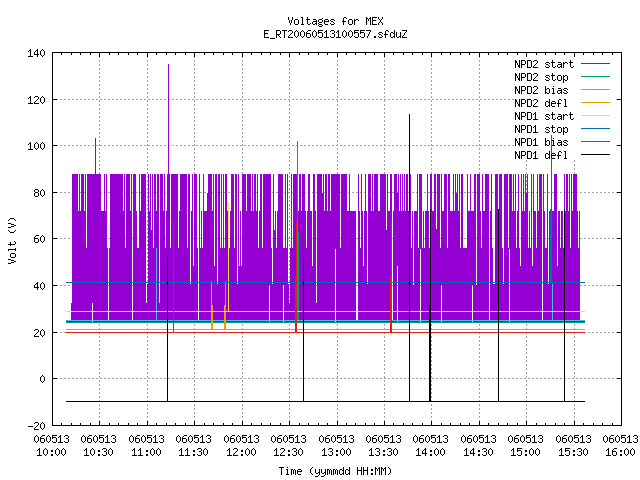
Task: Click the black NPD1 defl legend line
Action: (x=596, y=155)
